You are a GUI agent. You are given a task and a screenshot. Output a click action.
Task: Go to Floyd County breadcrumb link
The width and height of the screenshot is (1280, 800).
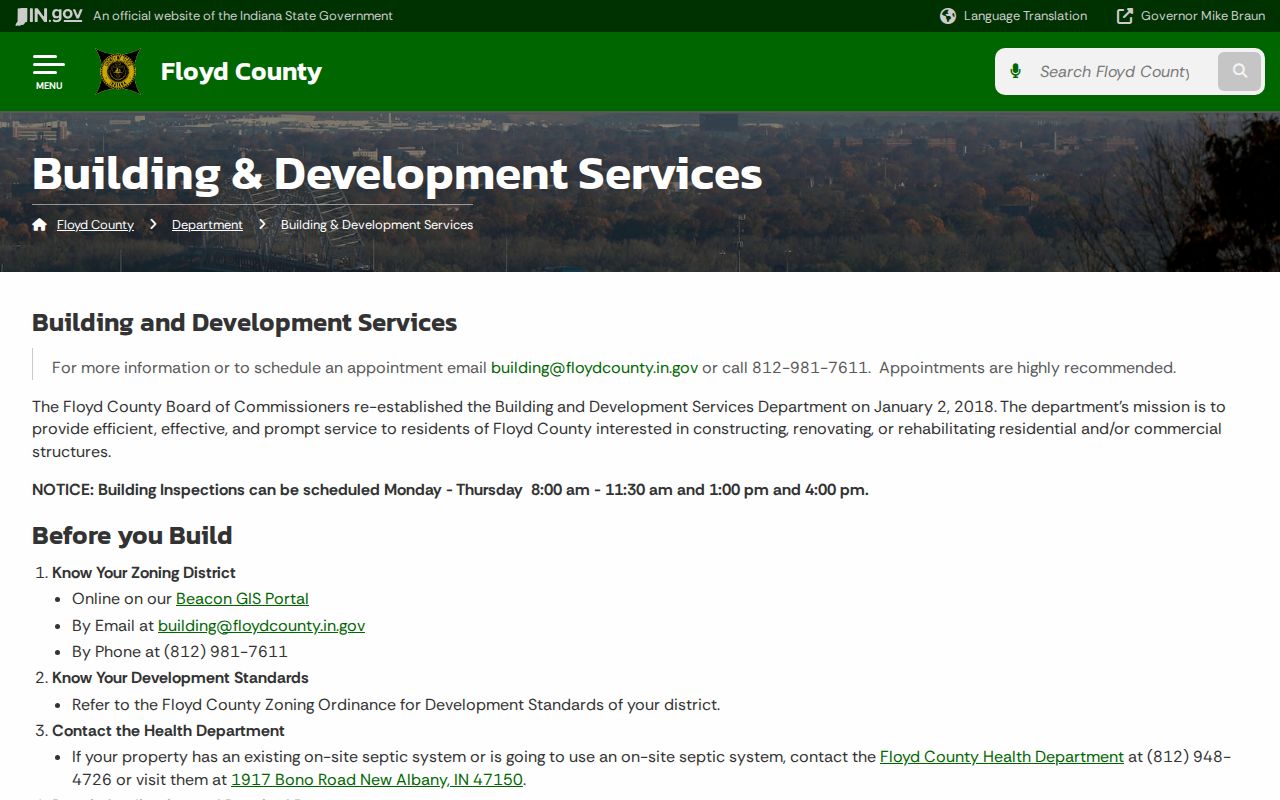pos(95,224)
